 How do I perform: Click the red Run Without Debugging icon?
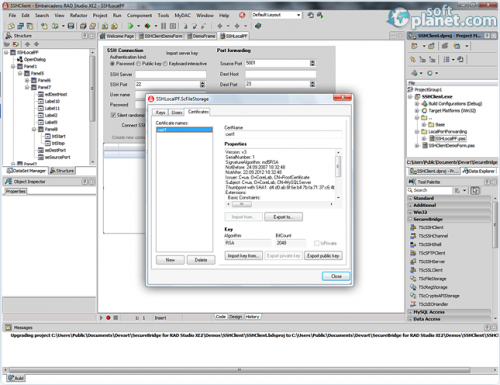click(147, 26)
